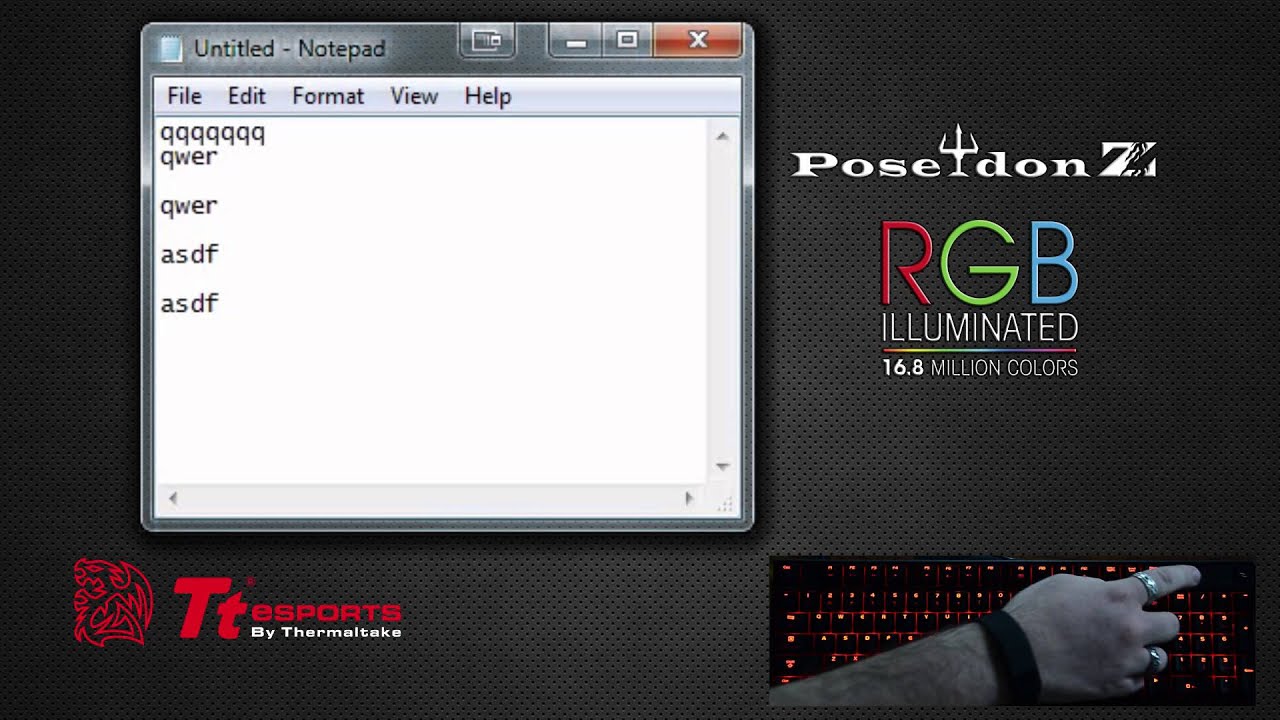Open the File menu in Notepad

[x=184, y=96]
